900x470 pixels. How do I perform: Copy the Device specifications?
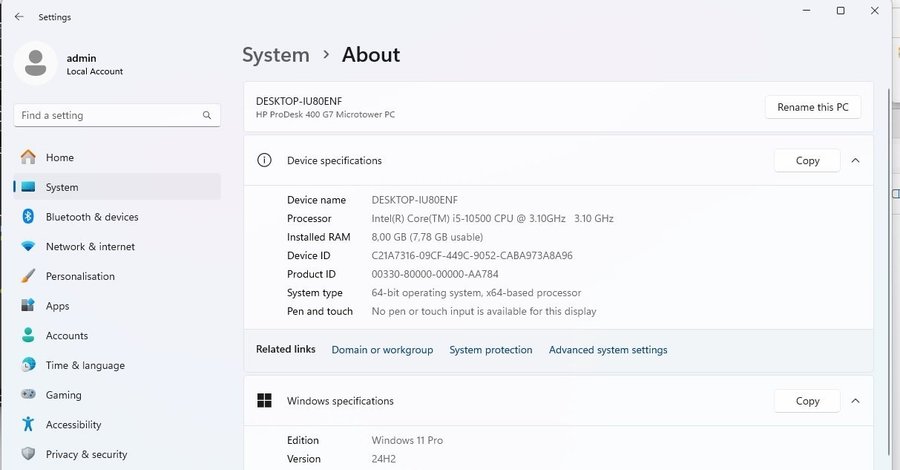[x=807, y=160]
